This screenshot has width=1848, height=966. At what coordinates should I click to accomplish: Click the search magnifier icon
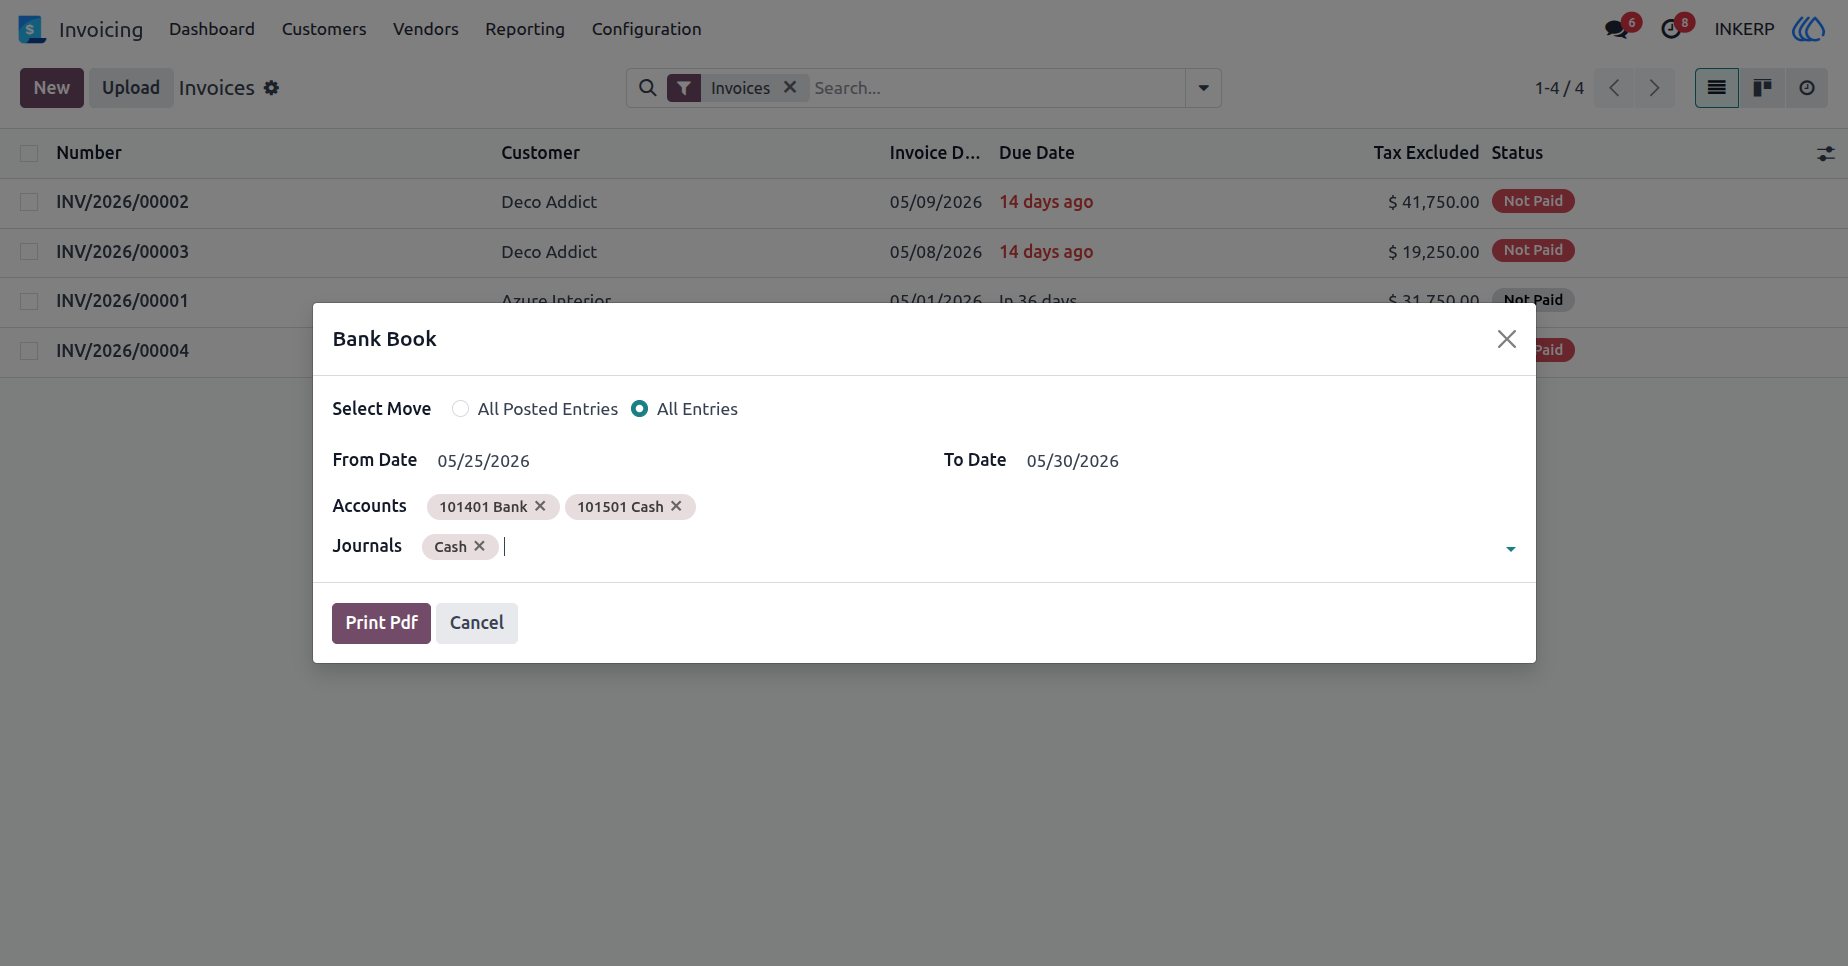(x=648, y=88)
